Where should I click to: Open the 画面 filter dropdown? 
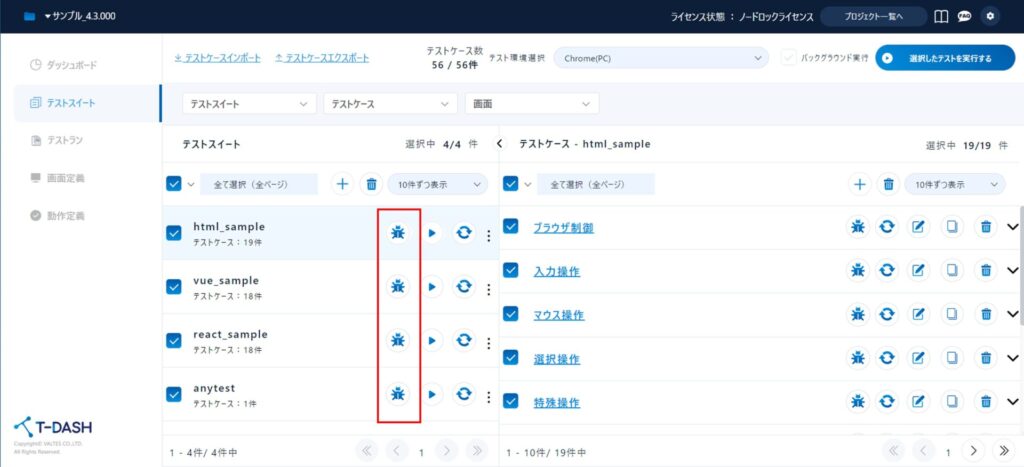pos(531,104)
